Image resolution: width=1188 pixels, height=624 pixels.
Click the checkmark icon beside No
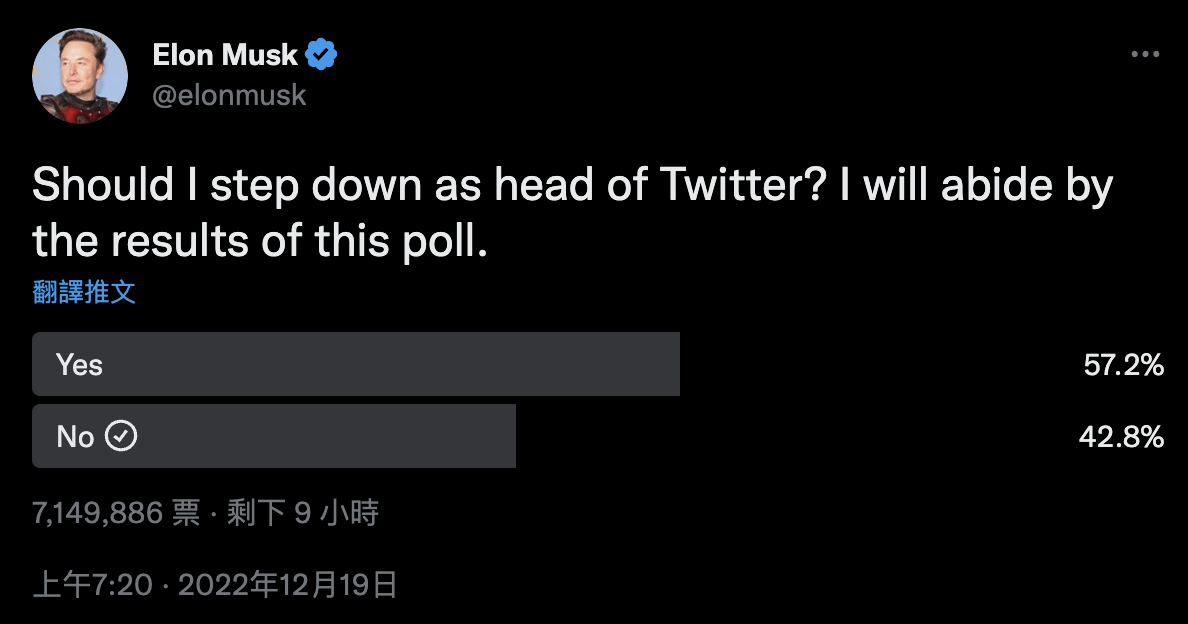121,436
